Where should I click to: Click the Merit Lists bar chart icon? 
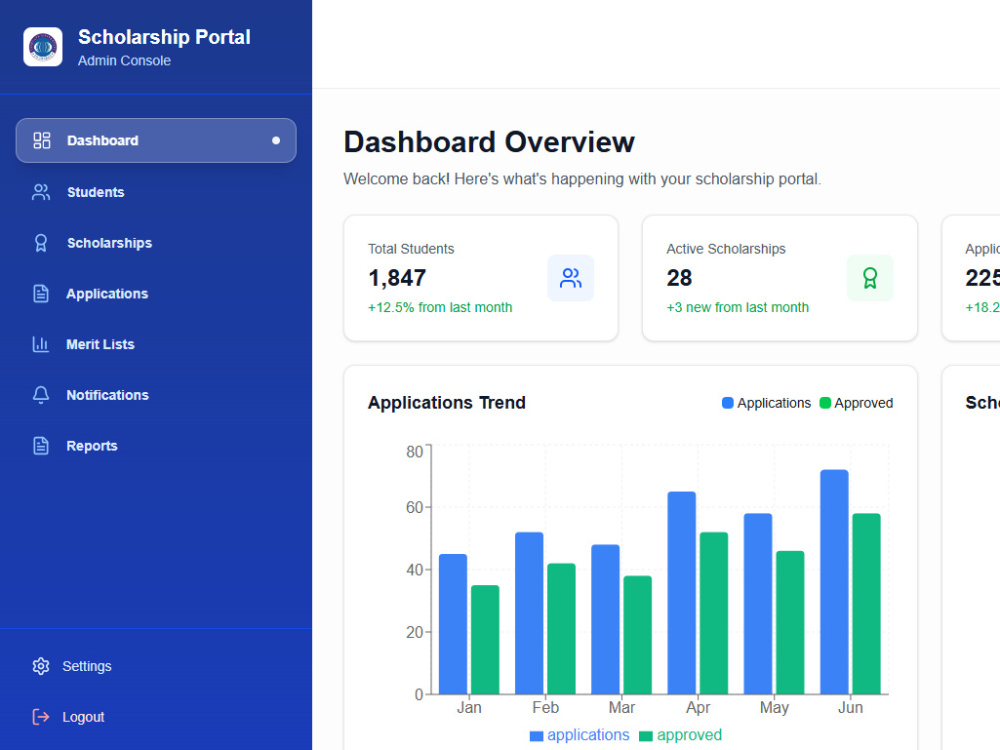click(x=41, y=344)
